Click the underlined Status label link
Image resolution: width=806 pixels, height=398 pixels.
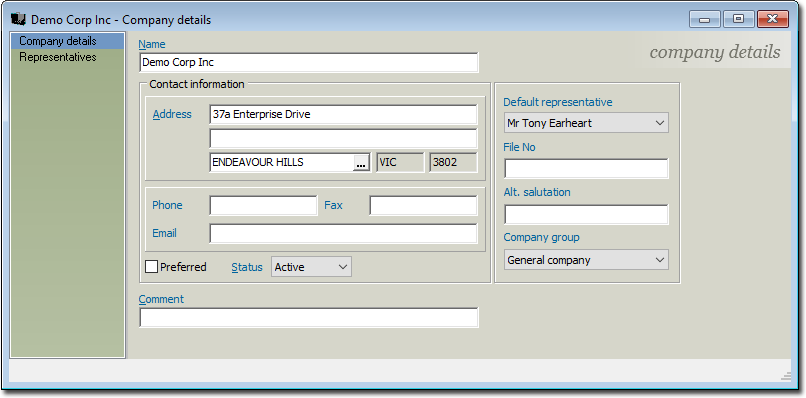247,267
